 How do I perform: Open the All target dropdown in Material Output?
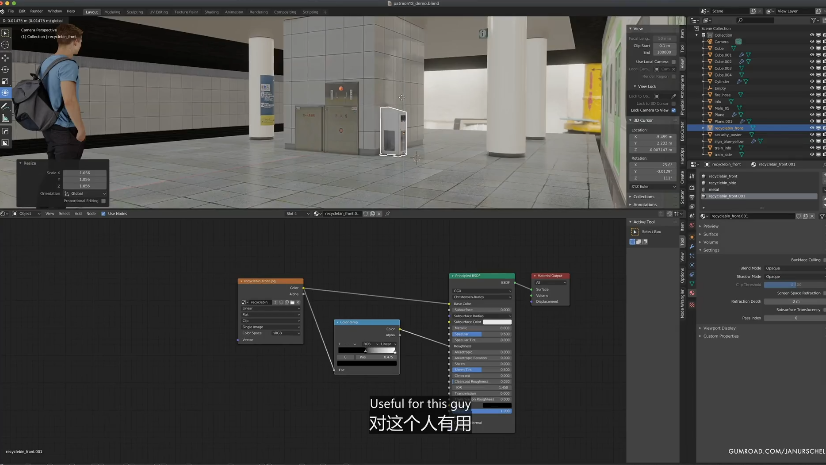click(x=550, y=283)
